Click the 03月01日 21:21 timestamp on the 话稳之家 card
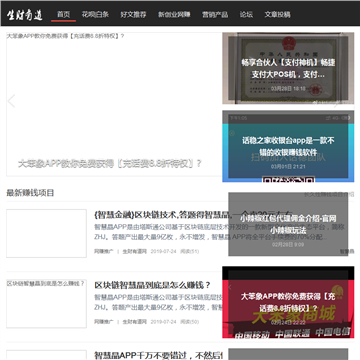 288,167
